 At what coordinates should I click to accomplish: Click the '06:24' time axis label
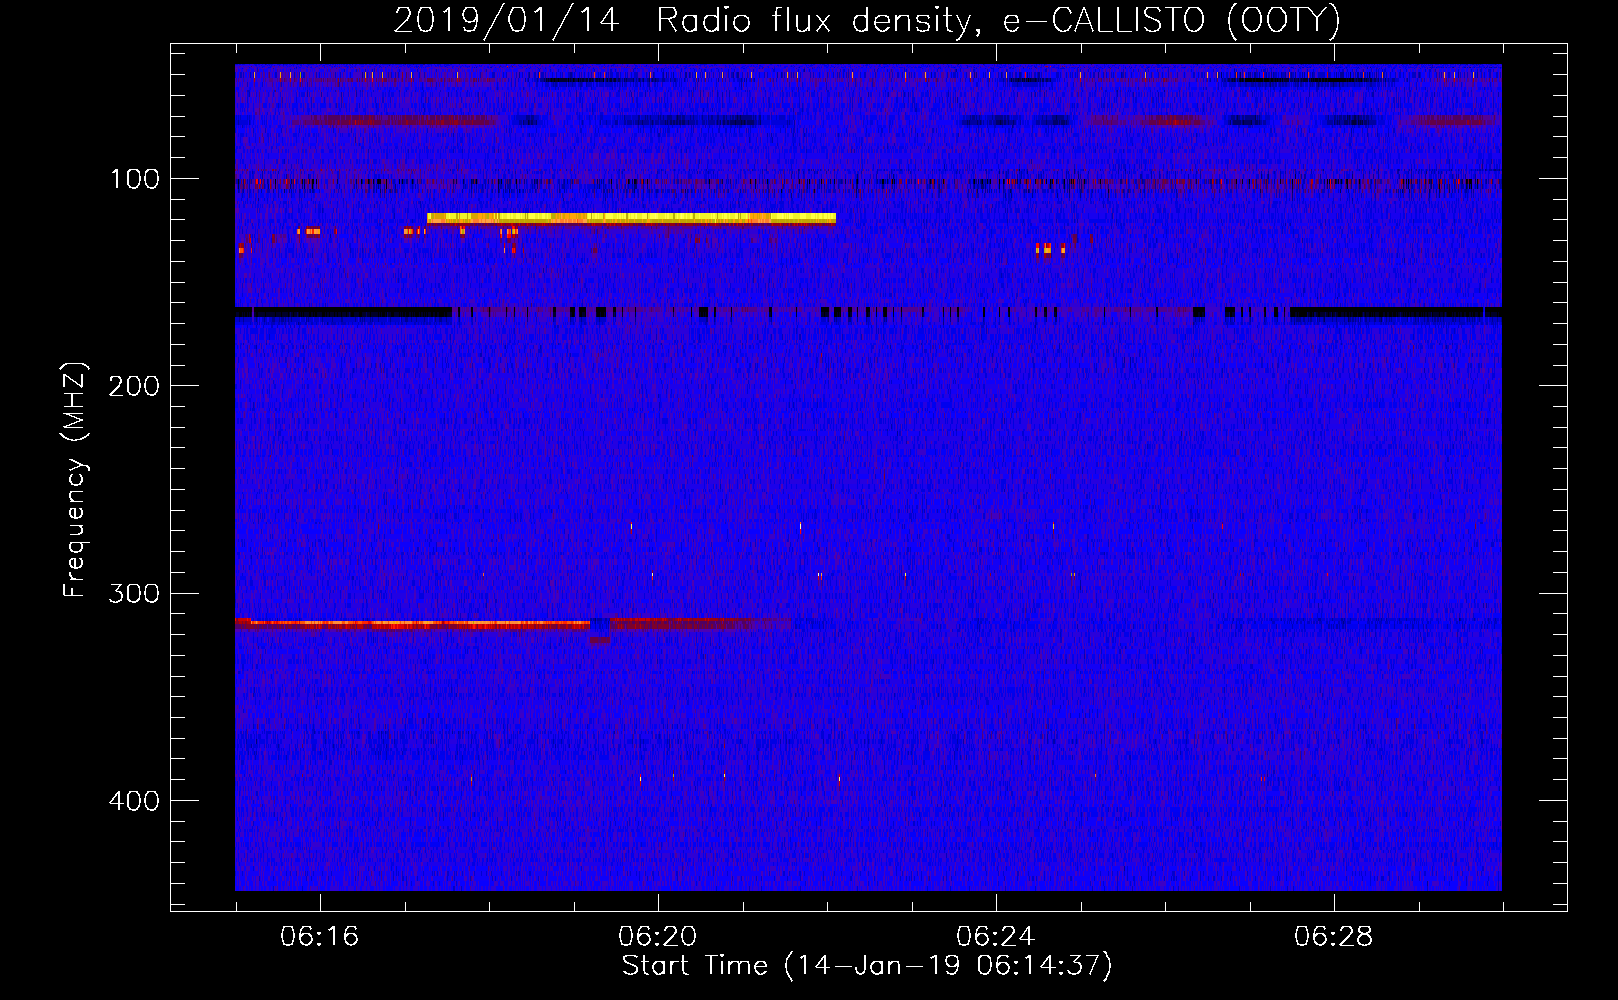coord(995,937)
